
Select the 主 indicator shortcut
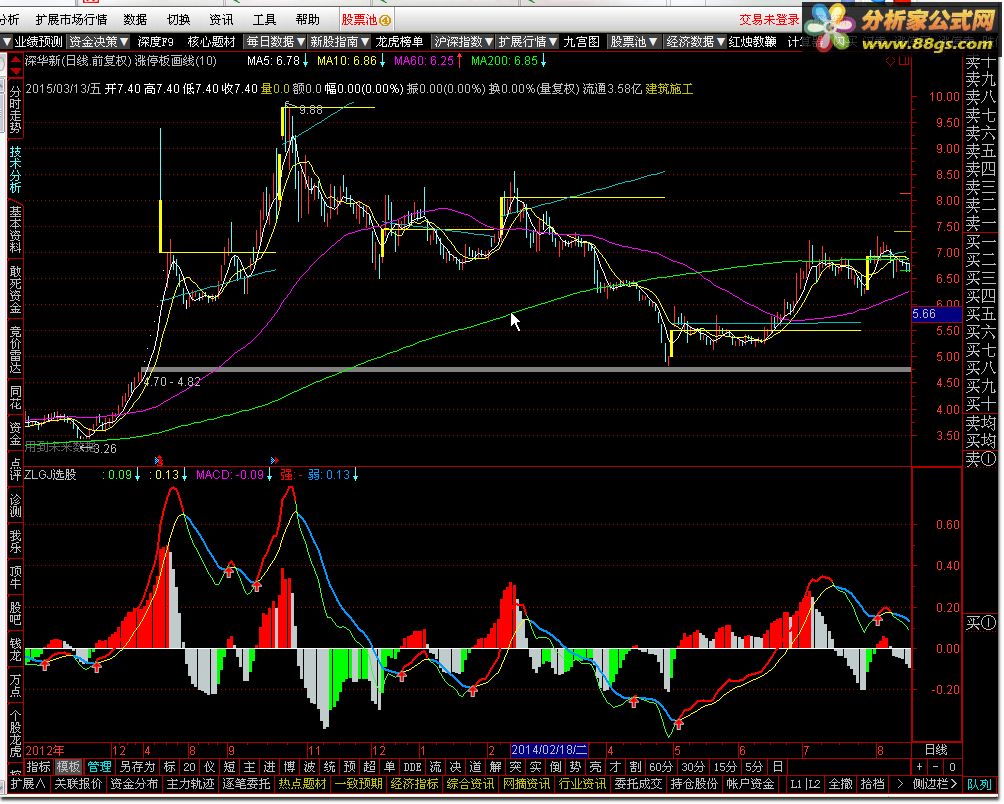click(249, 767)
